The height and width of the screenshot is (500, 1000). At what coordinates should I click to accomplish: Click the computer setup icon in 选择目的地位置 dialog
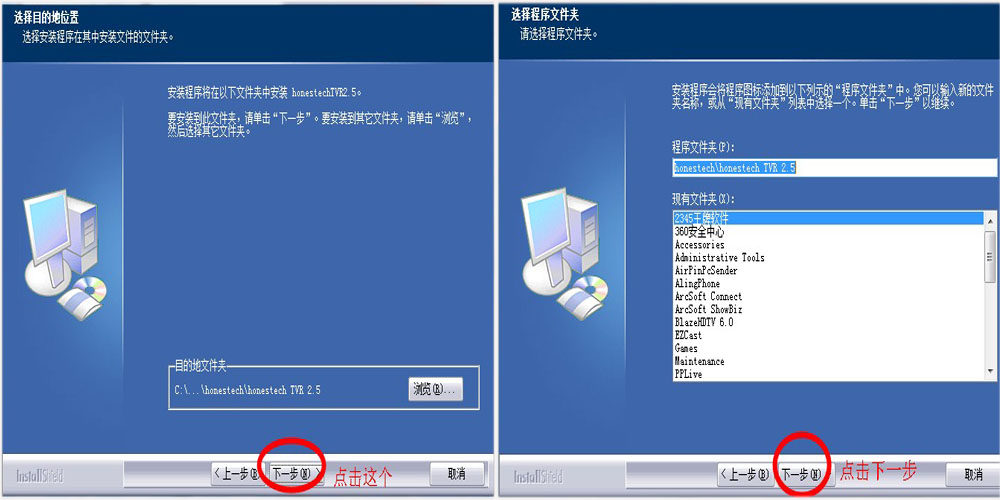64,254
